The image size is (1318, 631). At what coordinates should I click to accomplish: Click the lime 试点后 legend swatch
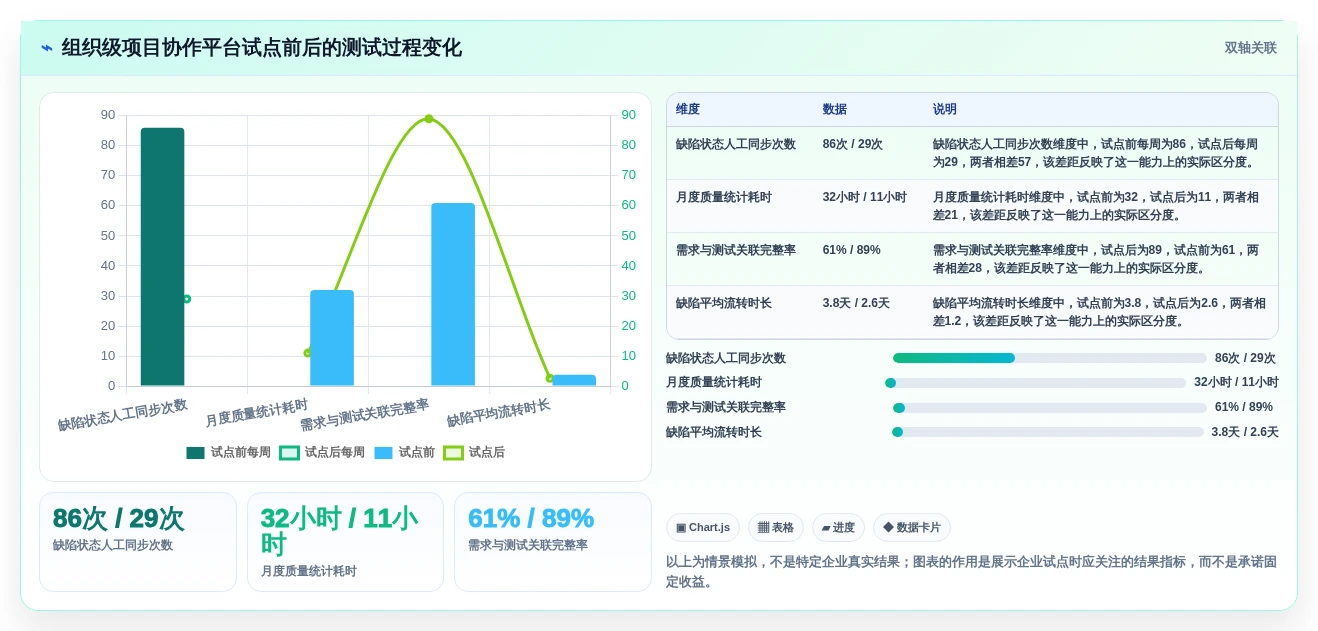[x=453, y=453]
